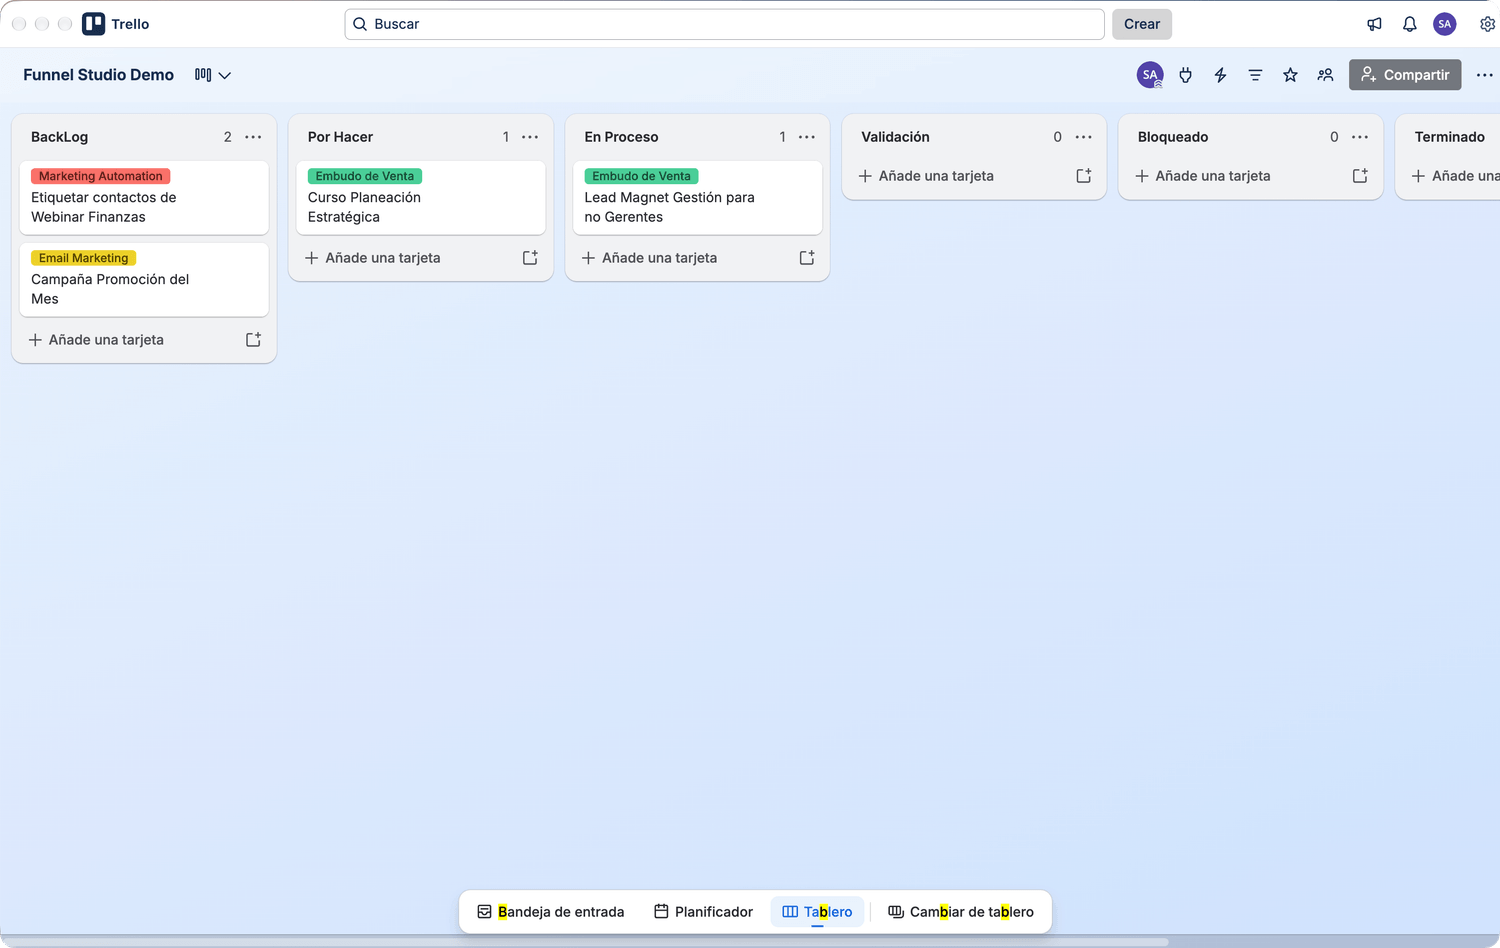The height and width of the screenshot is (948, 1500).
Task: Star the Funnel Studio Demo board
Action: 1291,75
